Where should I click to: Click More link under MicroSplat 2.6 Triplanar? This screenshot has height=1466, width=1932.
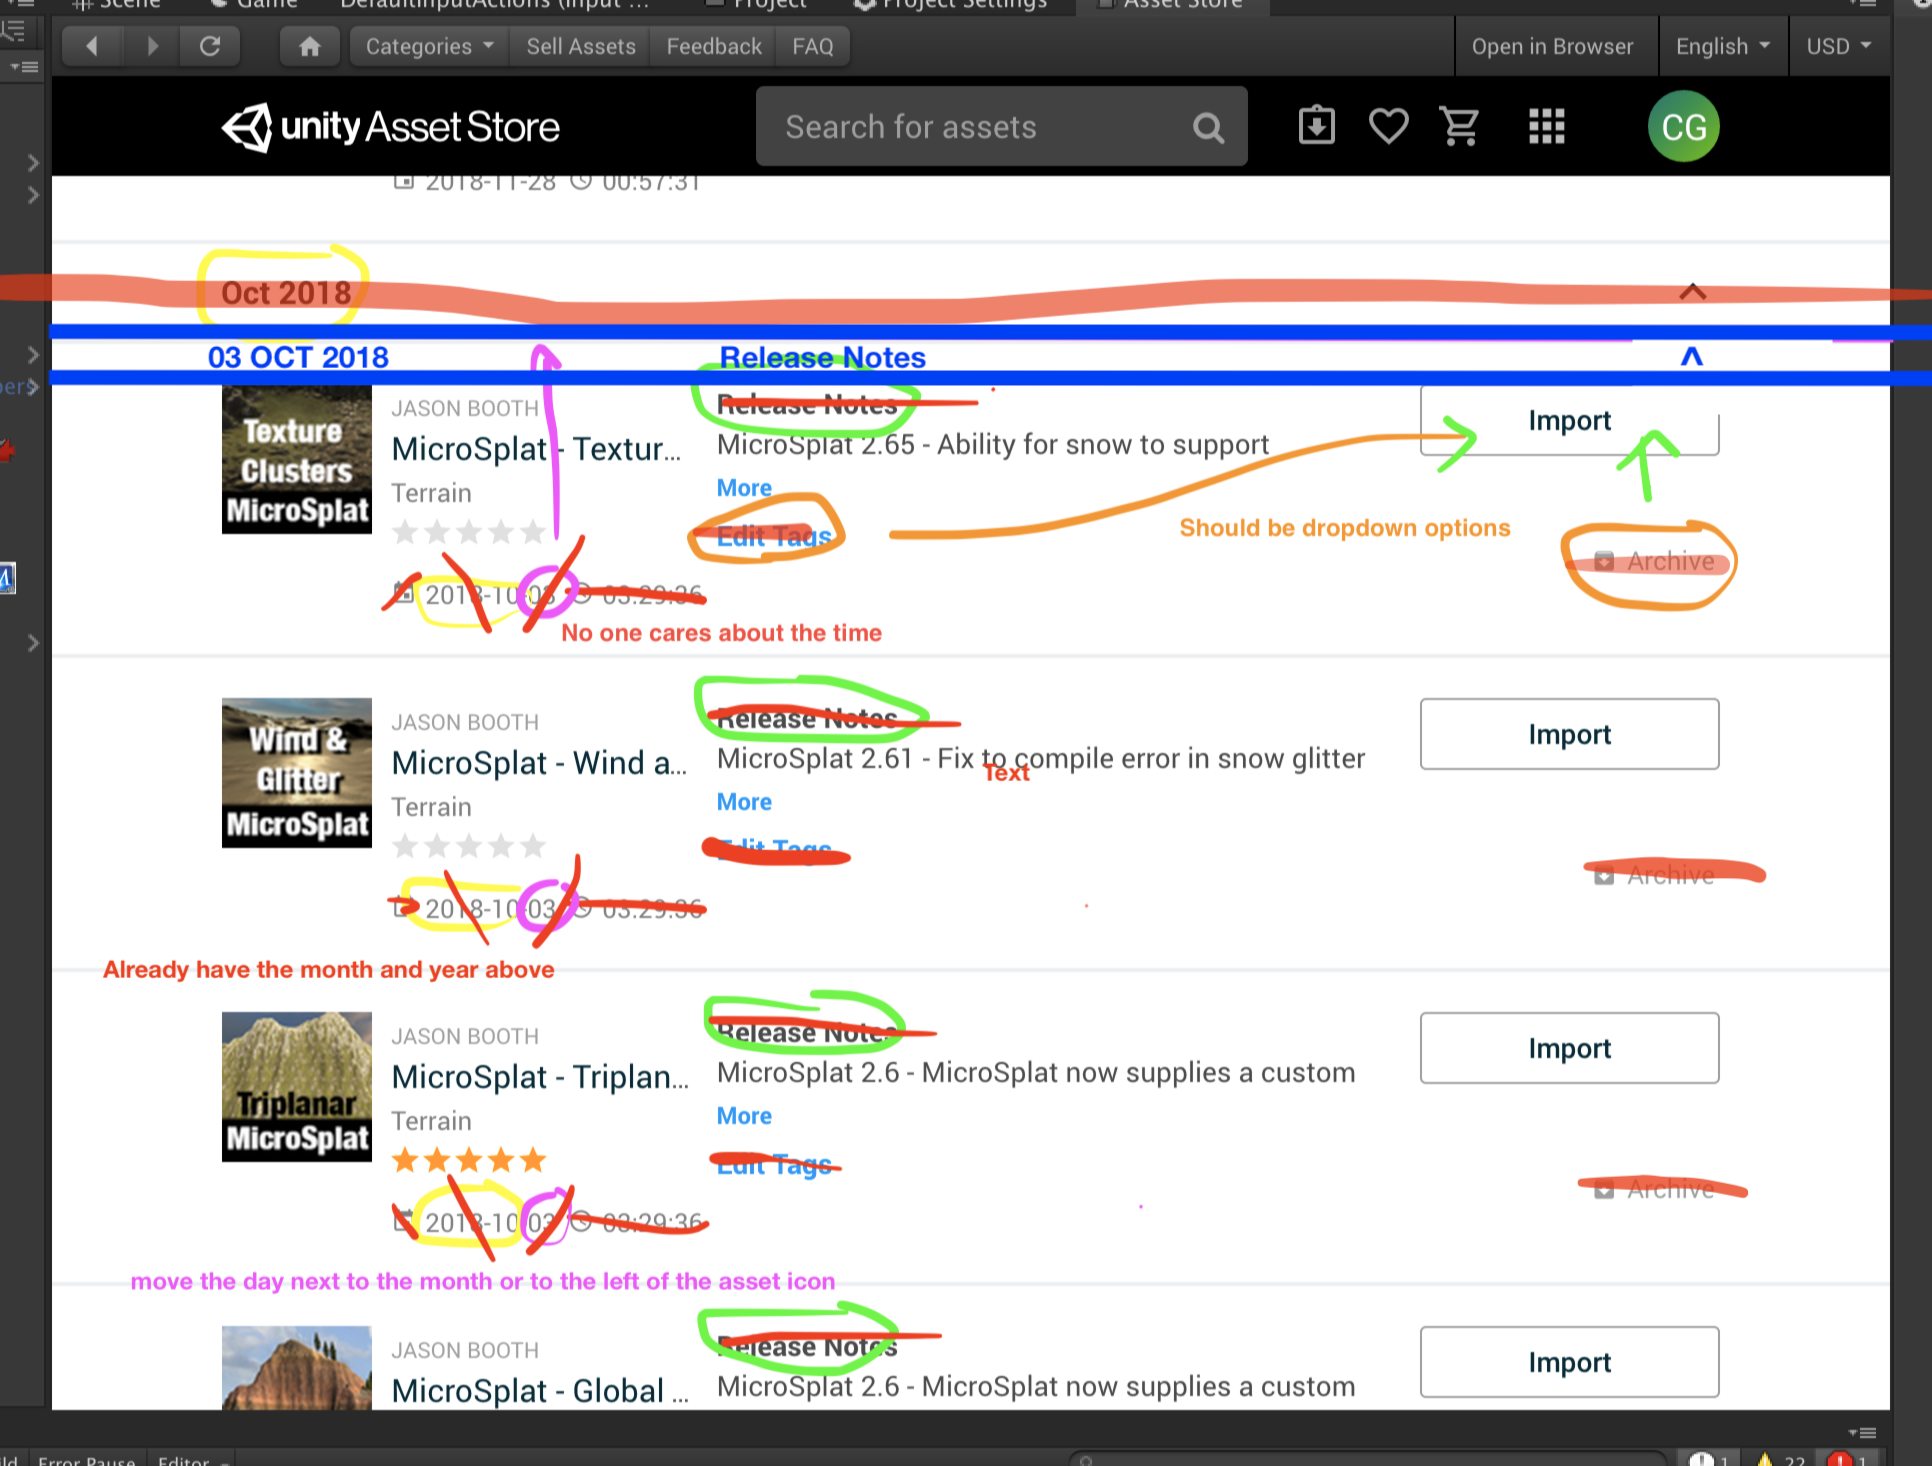click(744, 1116)
